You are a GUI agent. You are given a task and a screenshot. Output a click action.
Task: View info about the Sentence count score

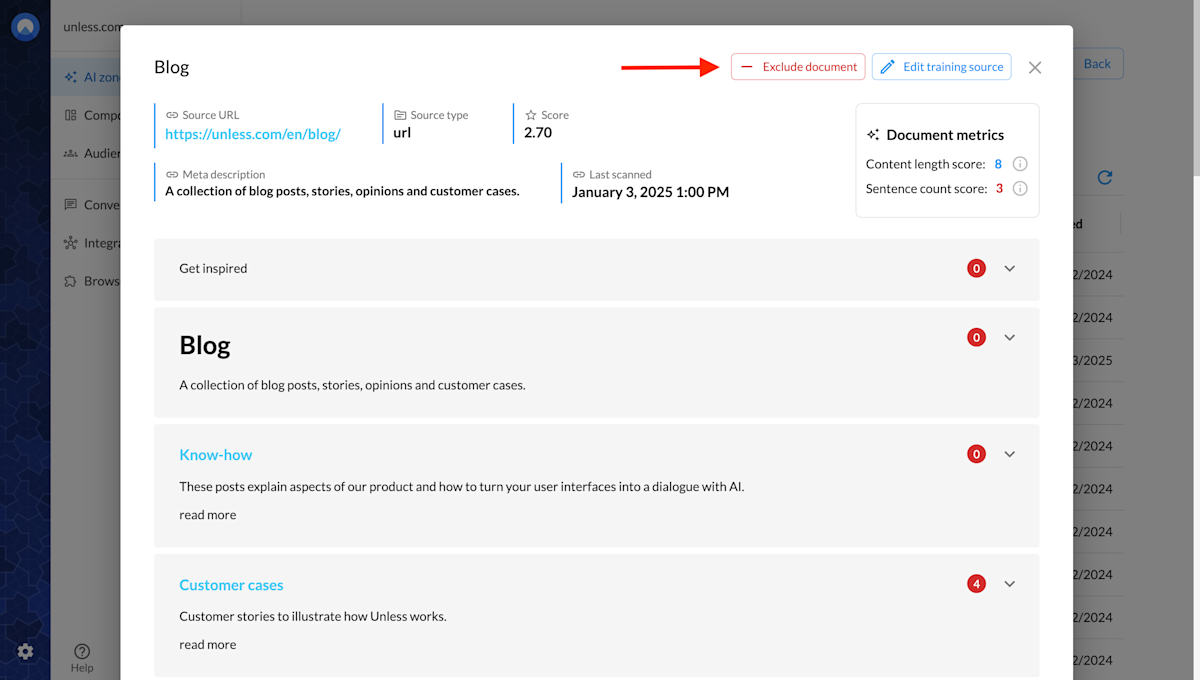point(1019,188)
